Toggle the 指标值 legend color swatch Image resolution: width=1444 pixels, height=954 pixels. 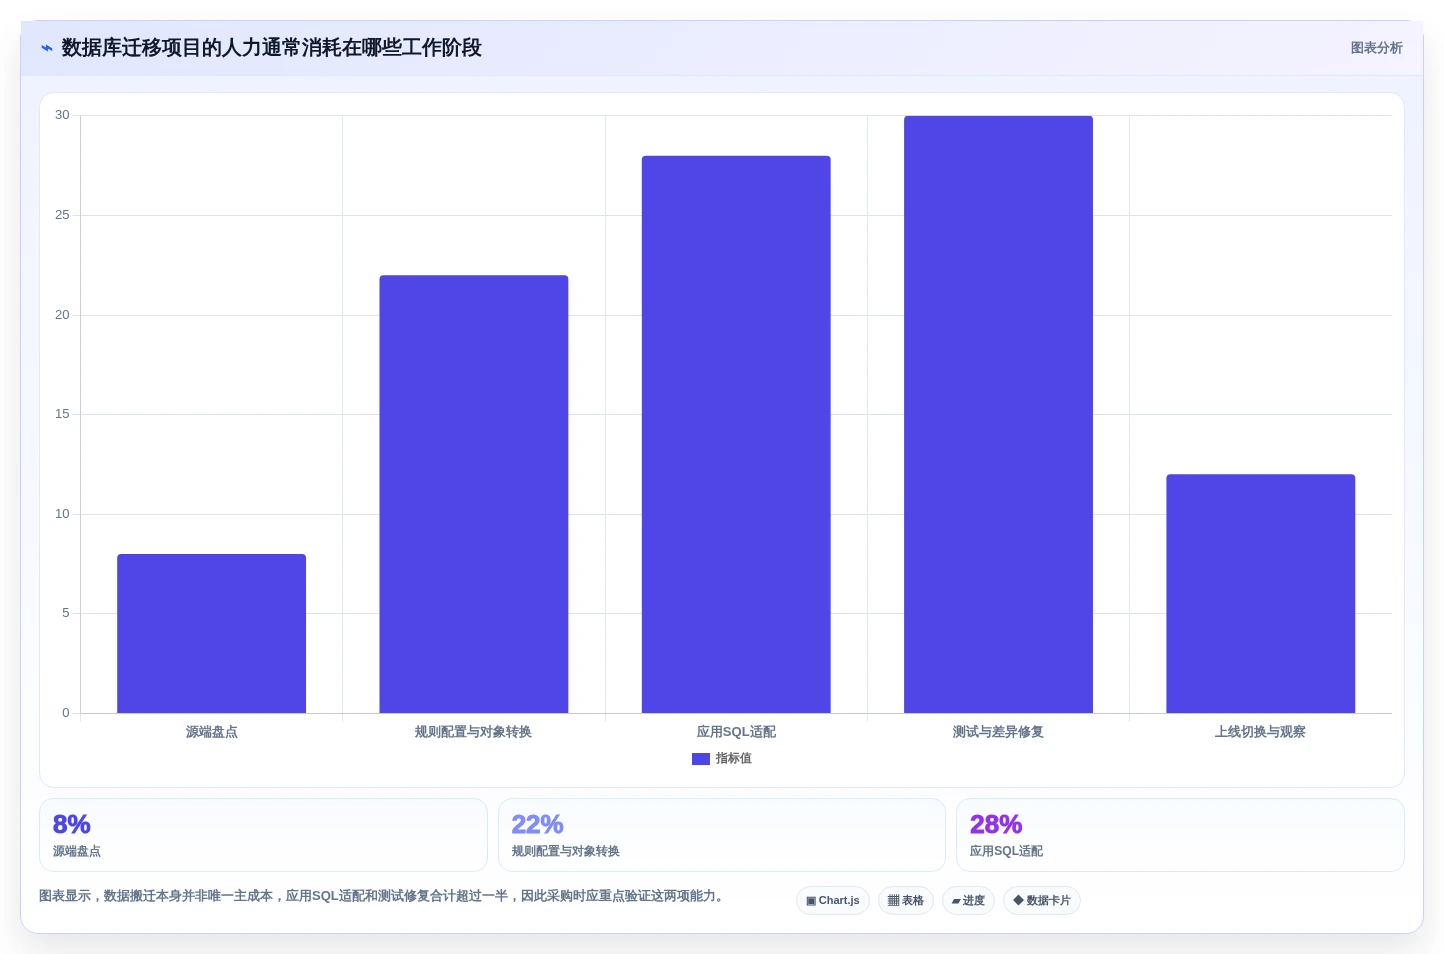coord(701,759)
